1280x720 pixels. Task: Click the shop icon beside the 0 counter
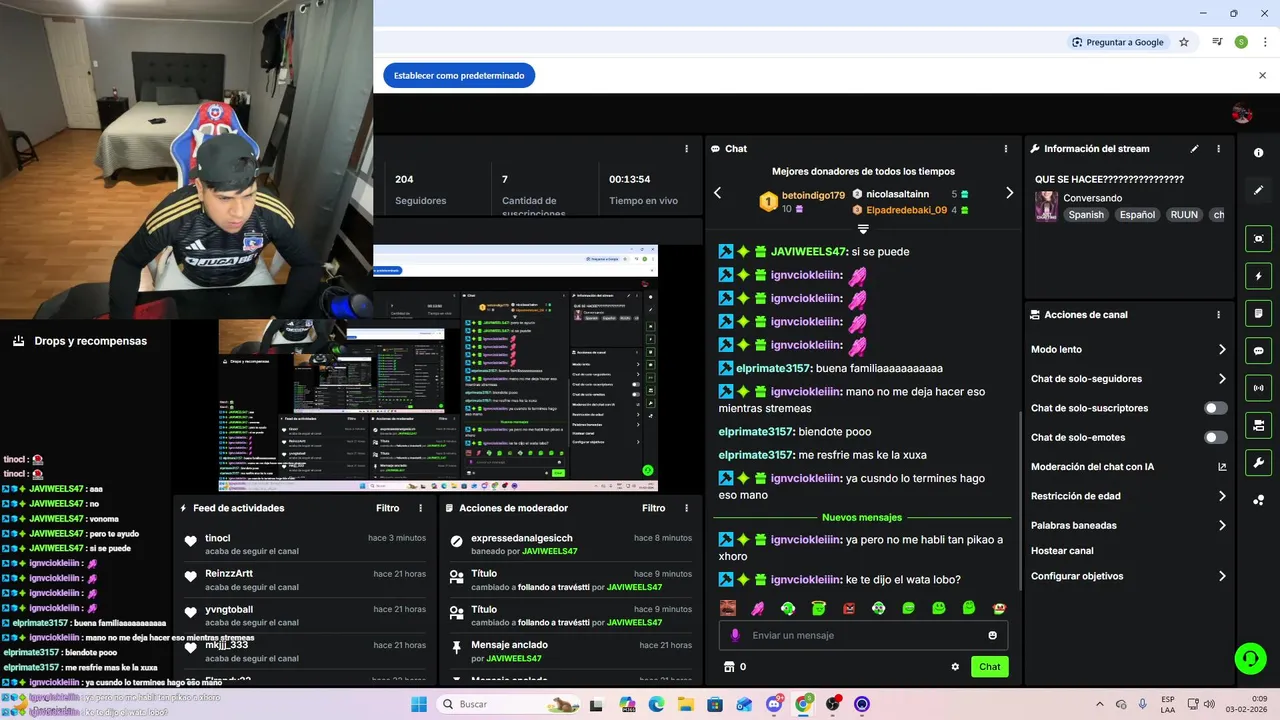coord(728,667)
